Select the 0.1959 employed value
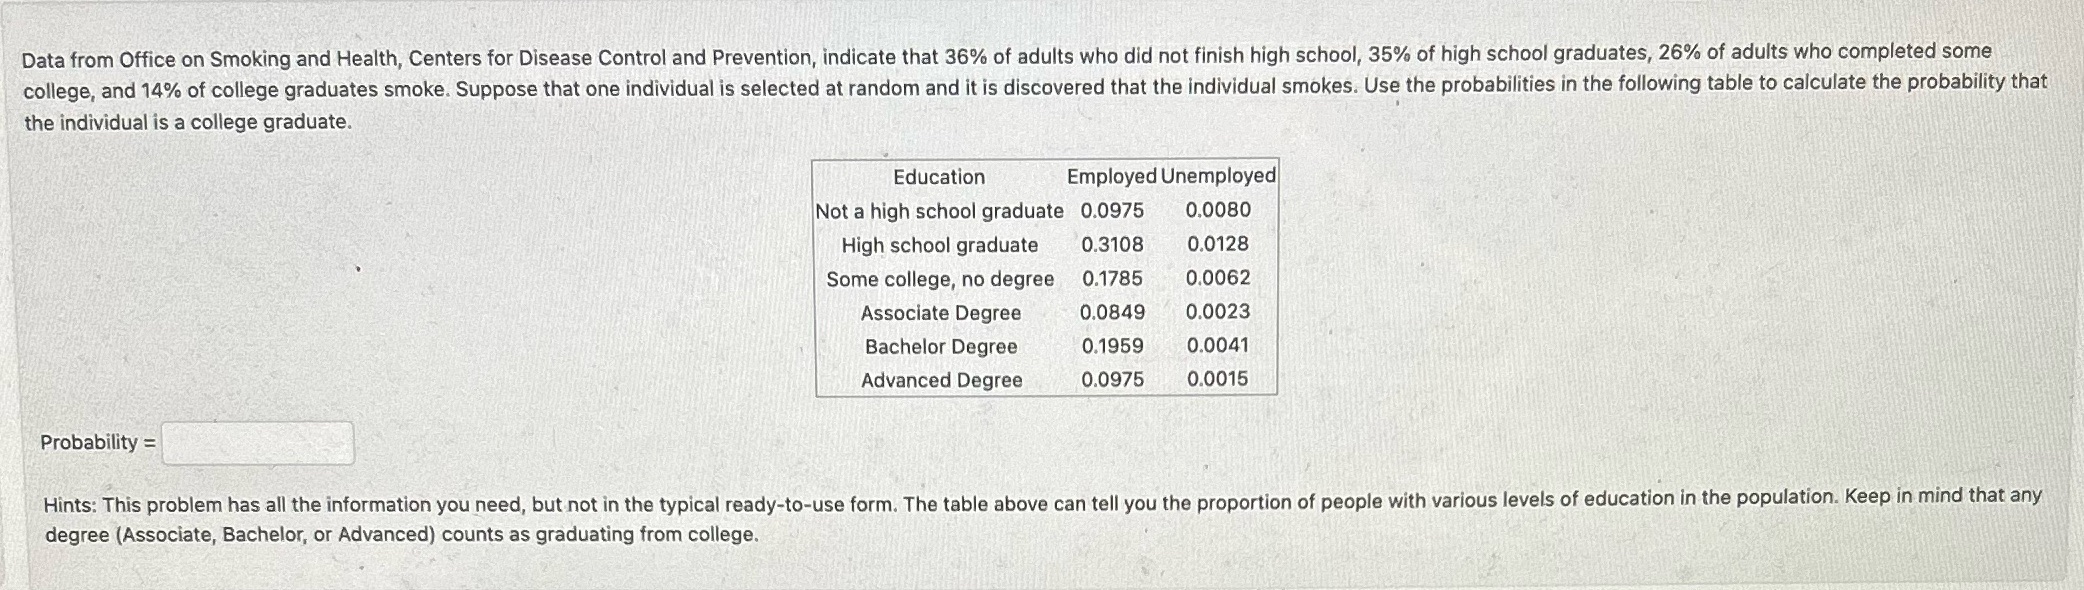This screenshot has height=590, width=2084. (1112, 346)
